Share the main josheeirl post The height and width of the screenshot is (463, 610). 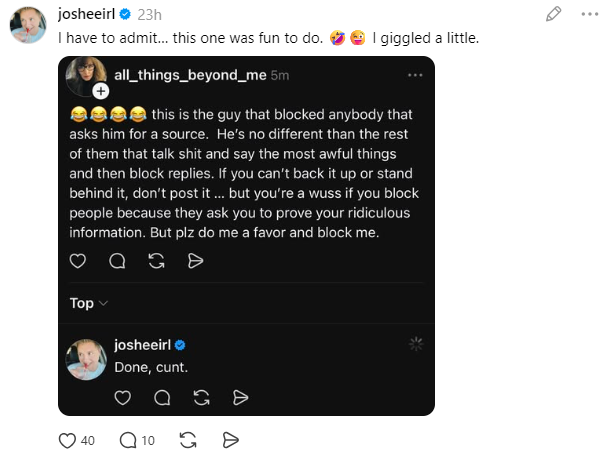pyautogui.click(x=229, y=440)
